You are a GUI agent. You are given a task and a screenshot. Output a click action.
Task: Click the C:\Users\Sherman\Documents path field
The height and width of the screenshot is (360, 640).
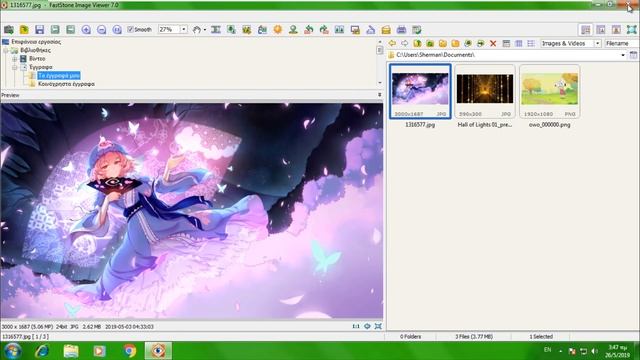click(x=506, y=55)
